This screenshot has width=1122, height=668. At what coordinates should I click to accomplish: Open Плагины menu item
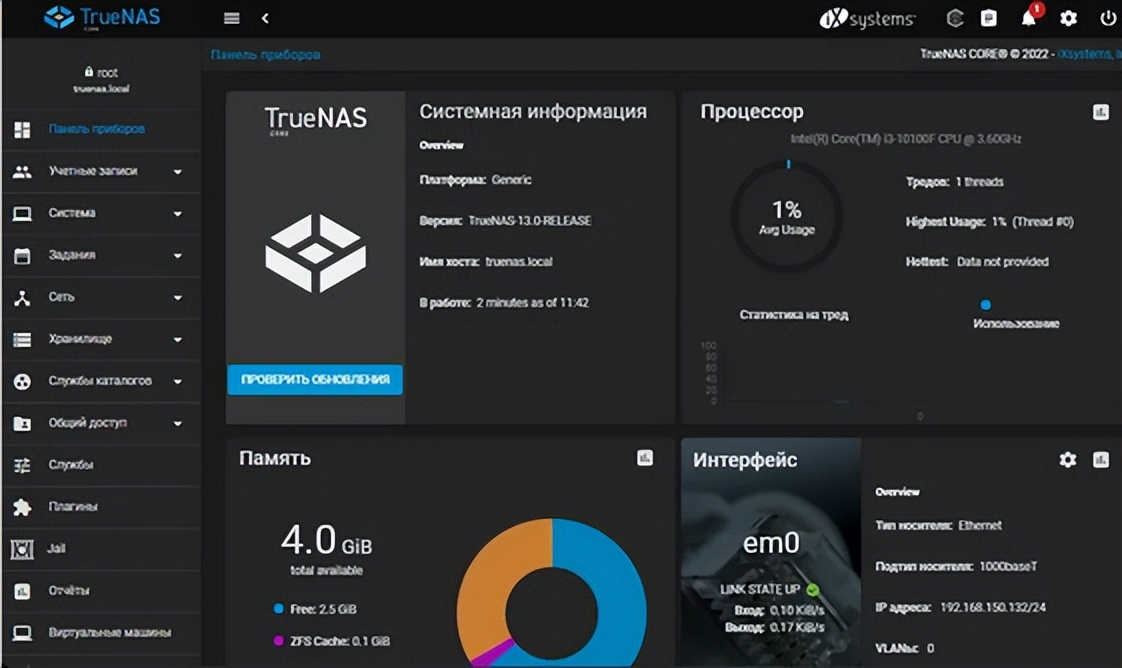click(x=101, y=507)
